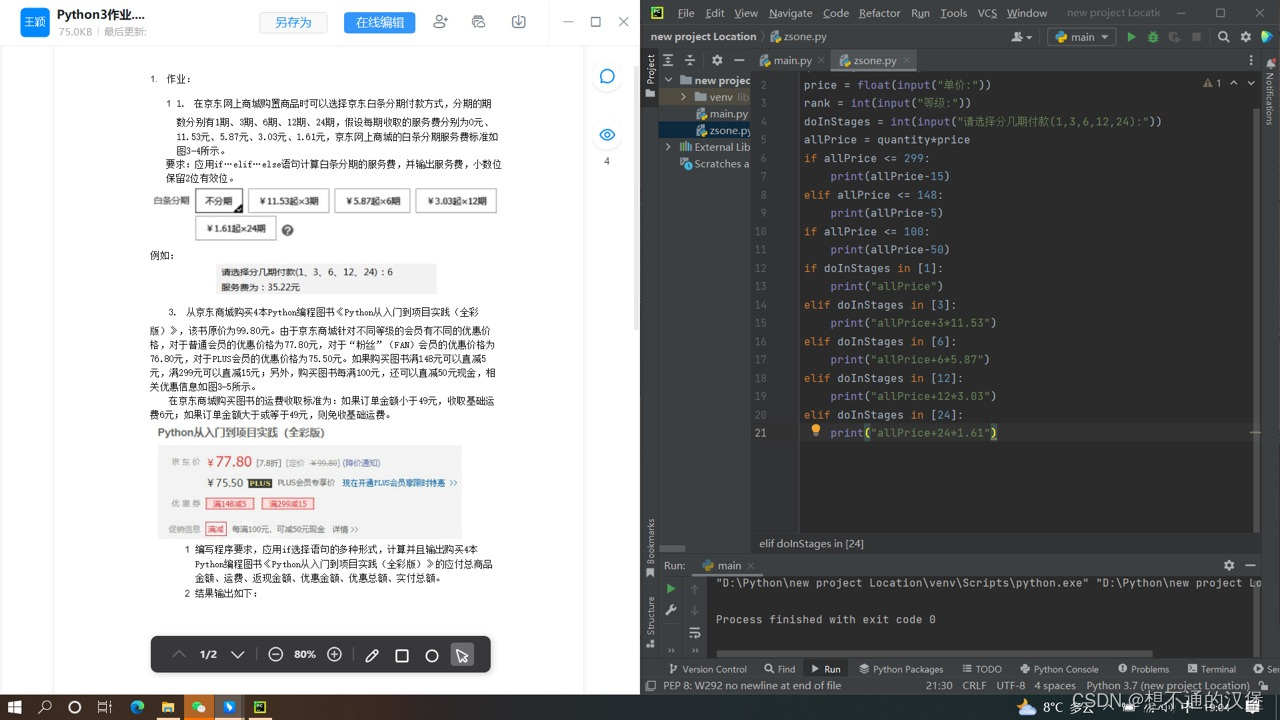
Task: Open the Edit menu in PyCharm
Action: pyautogui.click(x=715, y=13)
